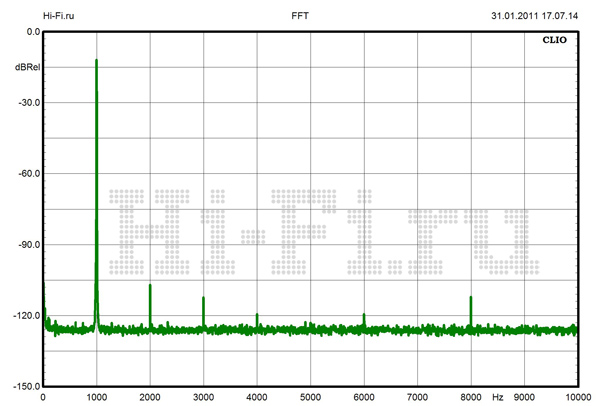Click the FFT chart title
This screenshot has width=600, height=406.
(x=299, y=16)
